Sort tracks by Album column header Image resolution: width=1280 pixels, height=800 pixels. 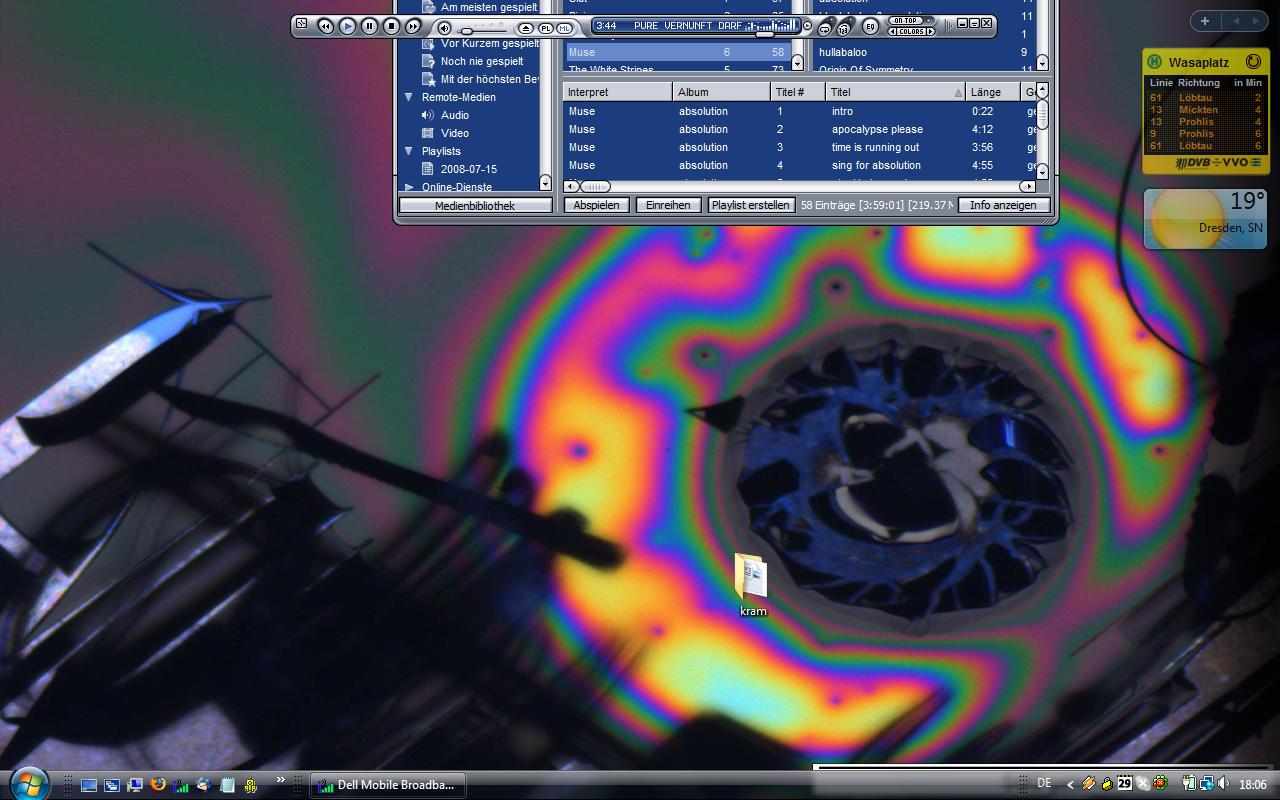721,92
